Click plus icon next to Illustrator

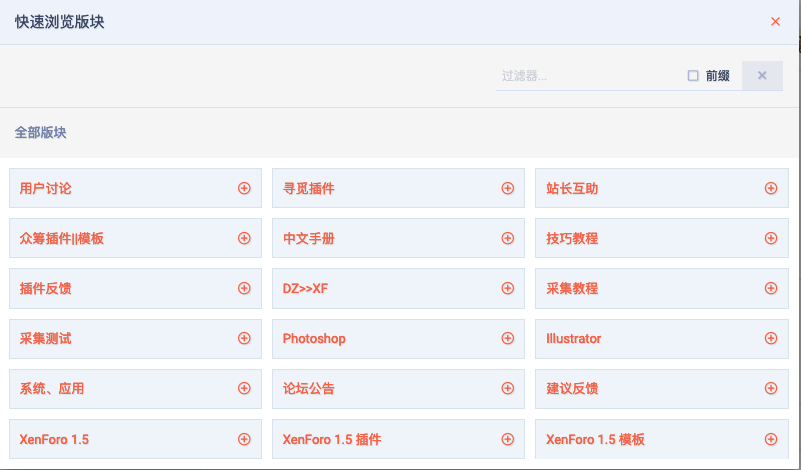pyautogui.click(x=771, y=338)
